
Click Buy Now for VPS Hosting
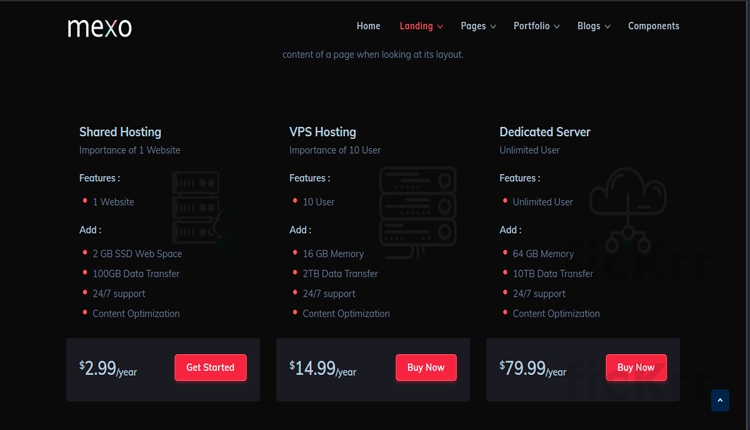tap(426, 367)
